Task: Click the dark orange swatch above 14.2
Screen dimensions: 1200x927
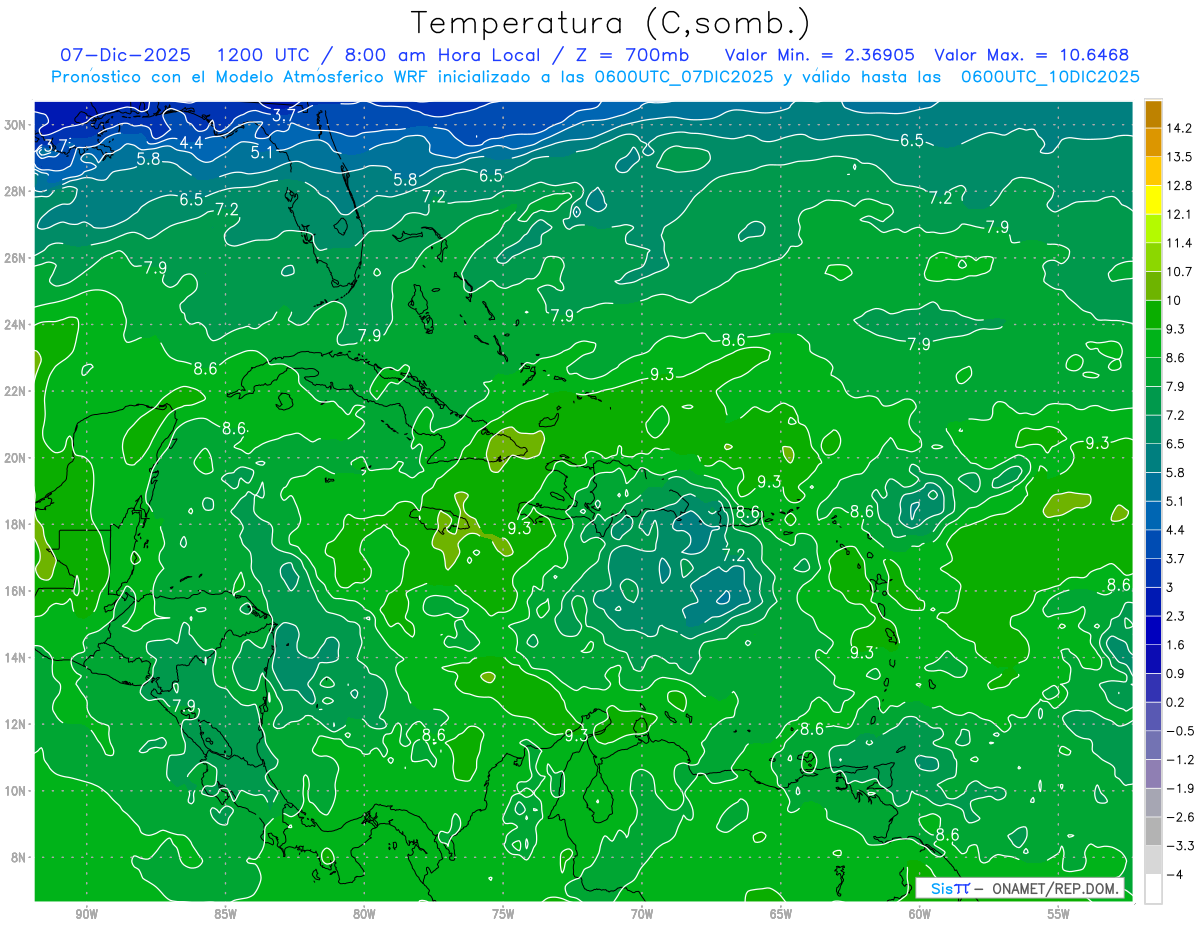Action: coord(1153,113)
